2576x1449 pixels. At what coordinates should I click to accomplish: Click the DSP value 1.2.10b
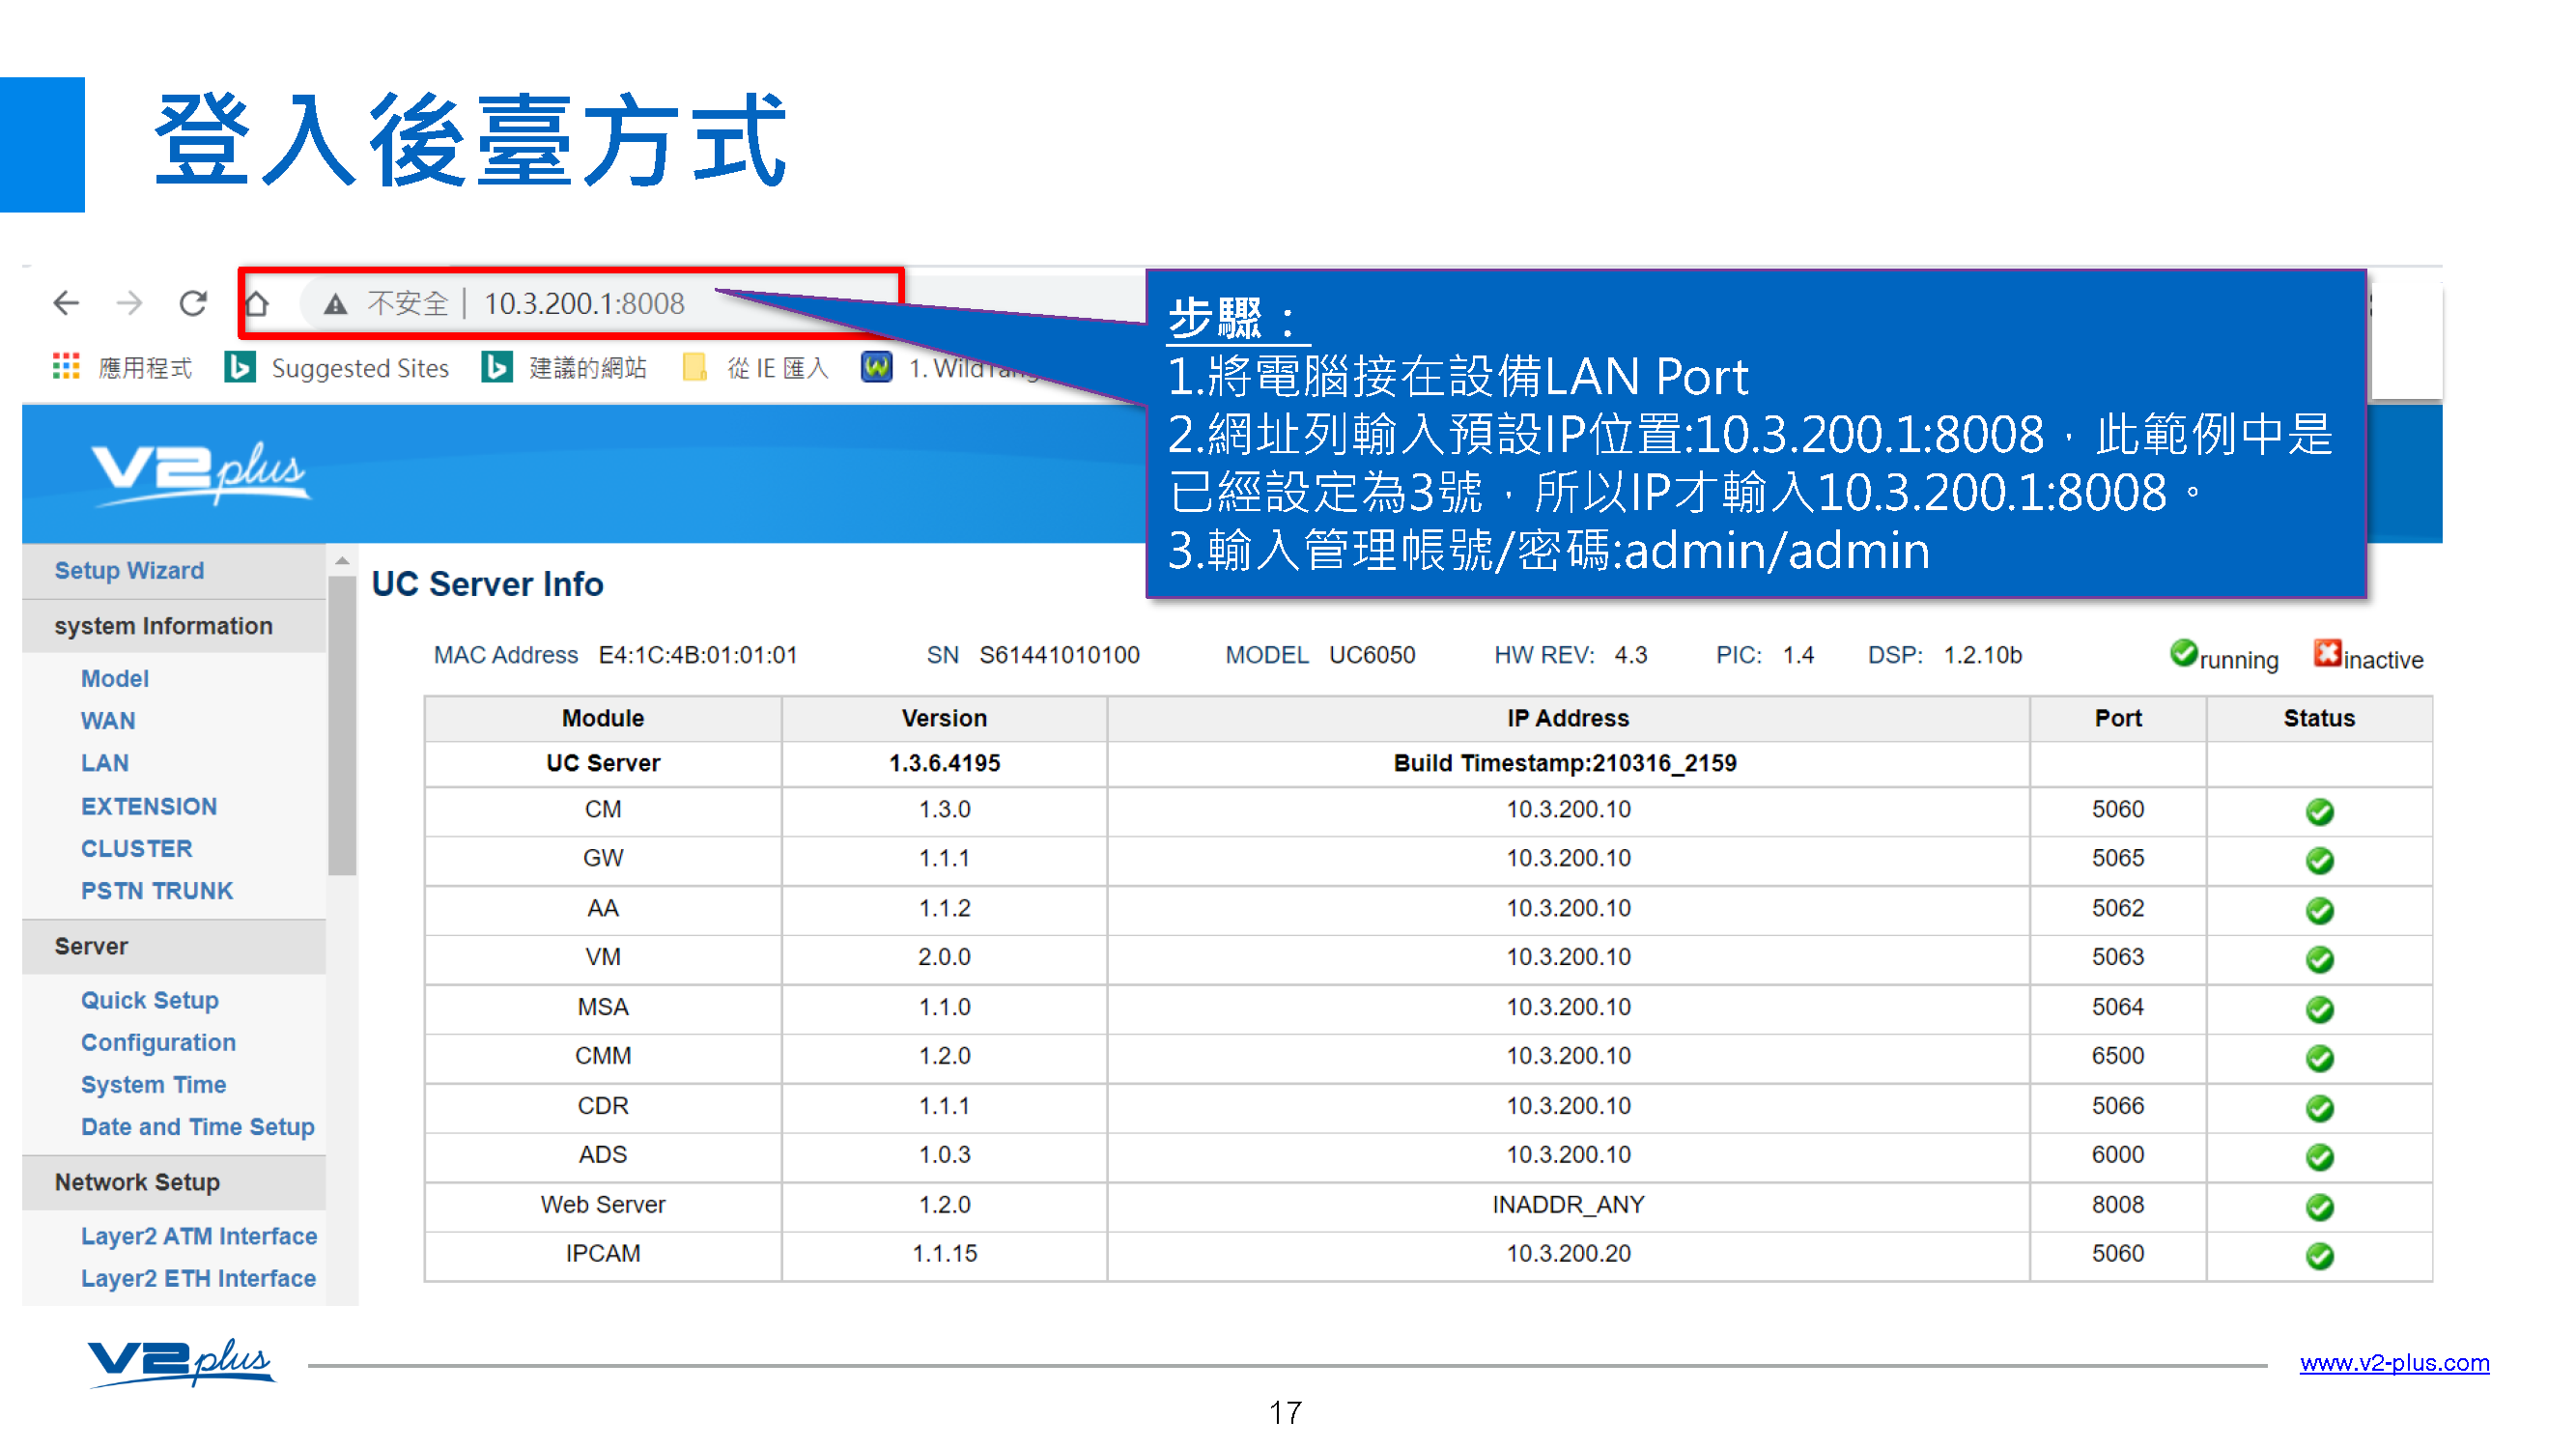pos(1982,655)
